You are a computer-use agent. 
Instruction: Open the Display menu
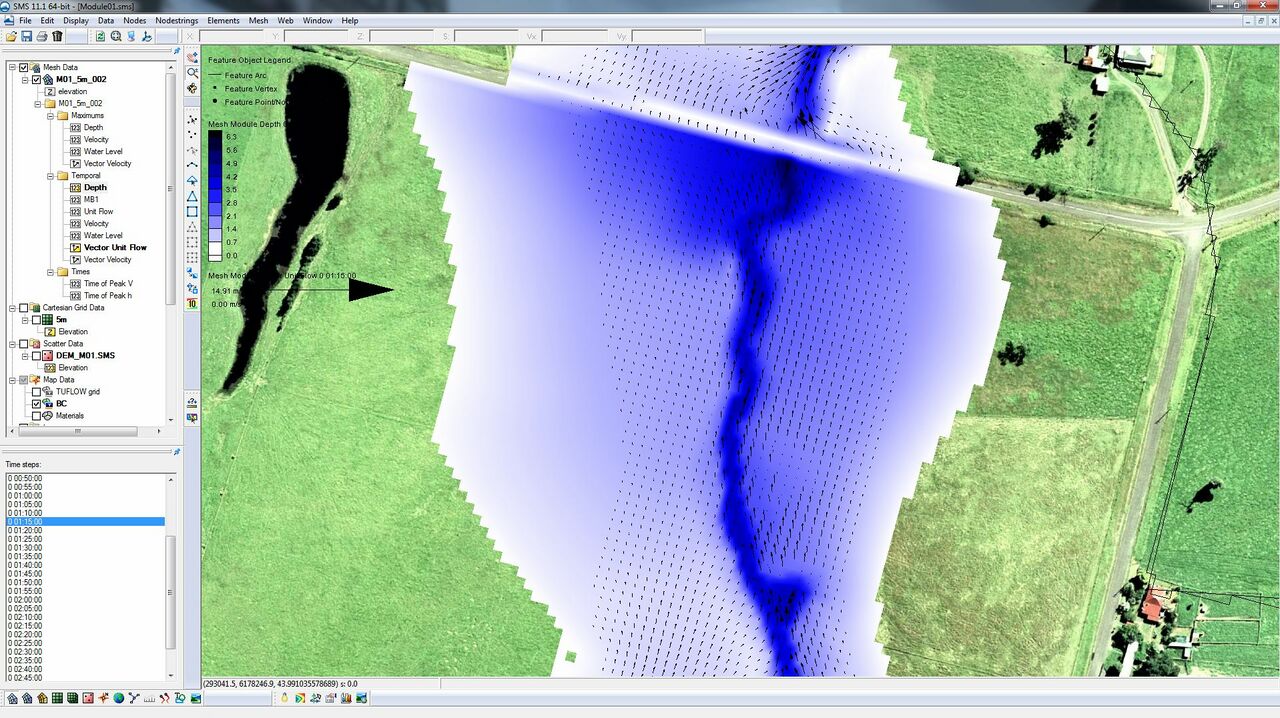[76, 20]
